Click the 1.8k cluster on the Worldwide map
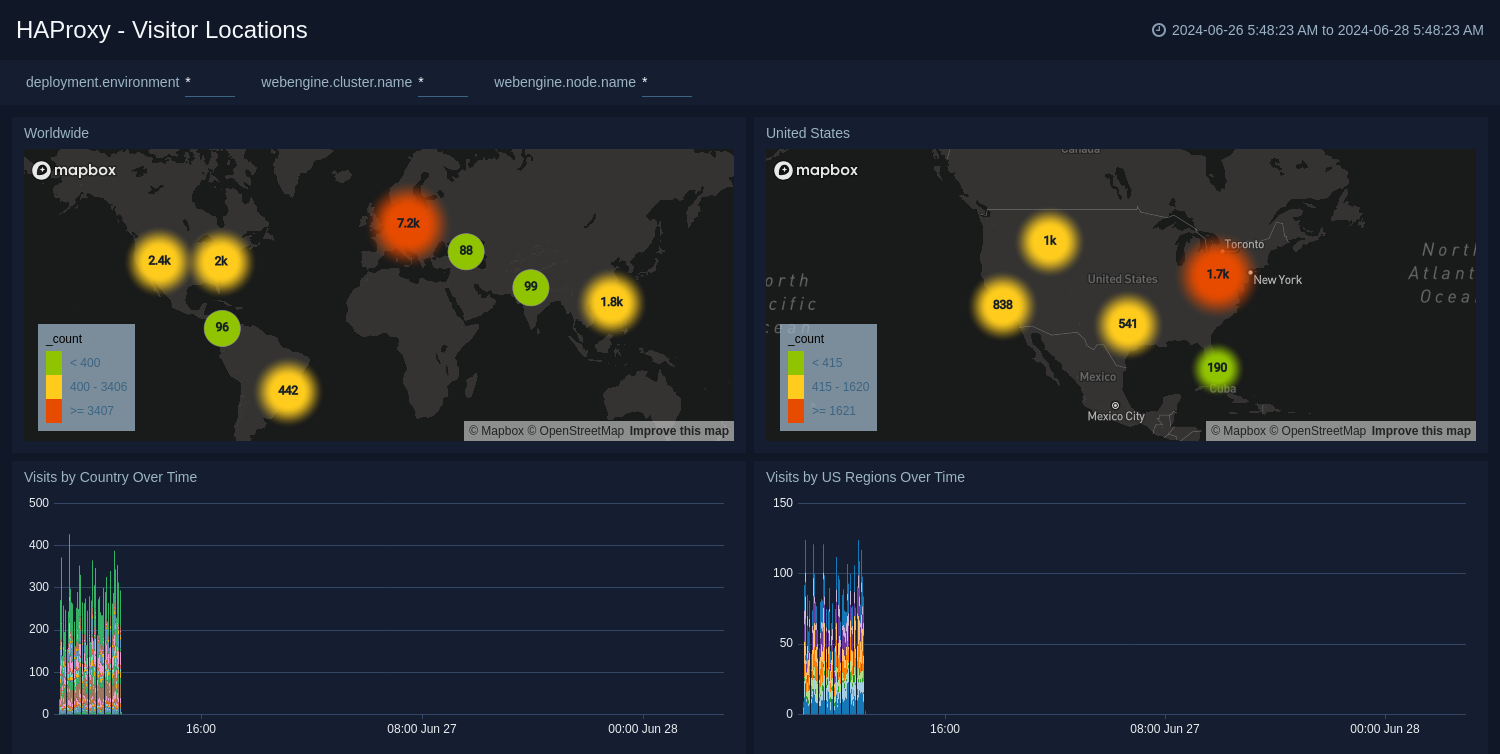Image resolution: width=1500 pixels, height=754 pixels. 612,301
